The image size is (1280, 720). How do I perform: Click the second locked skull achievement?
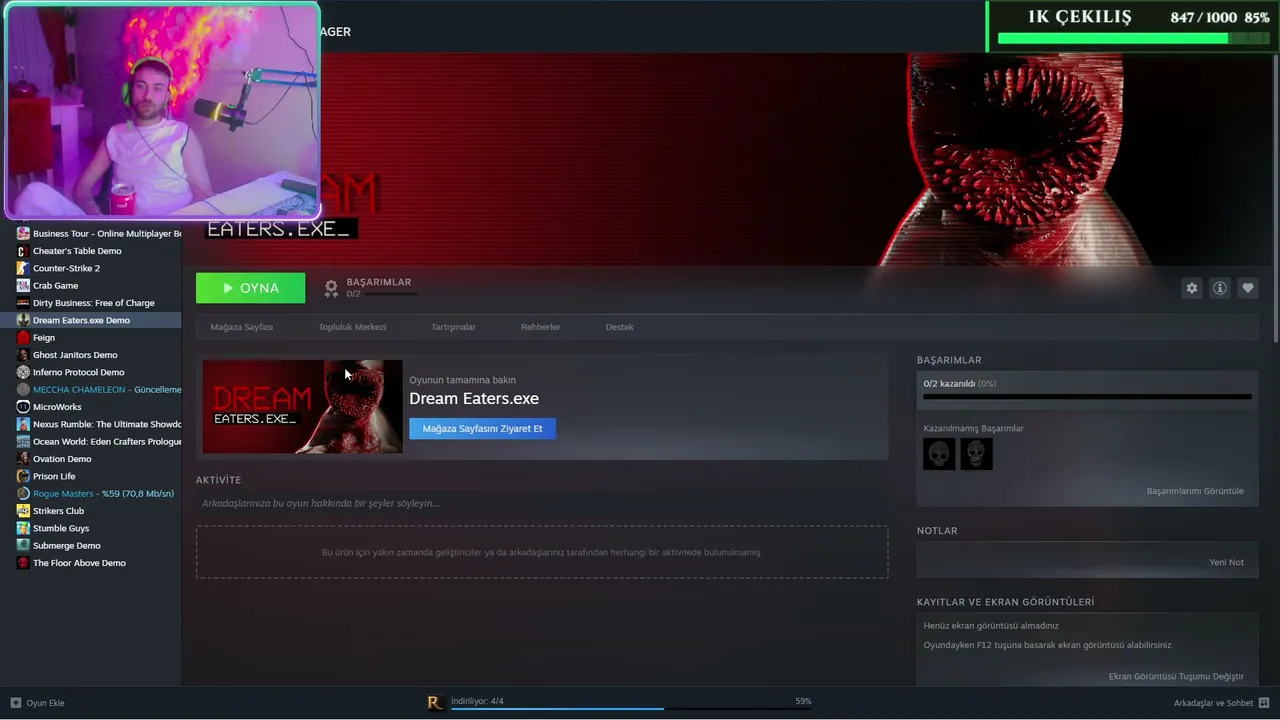click(977, 454)
